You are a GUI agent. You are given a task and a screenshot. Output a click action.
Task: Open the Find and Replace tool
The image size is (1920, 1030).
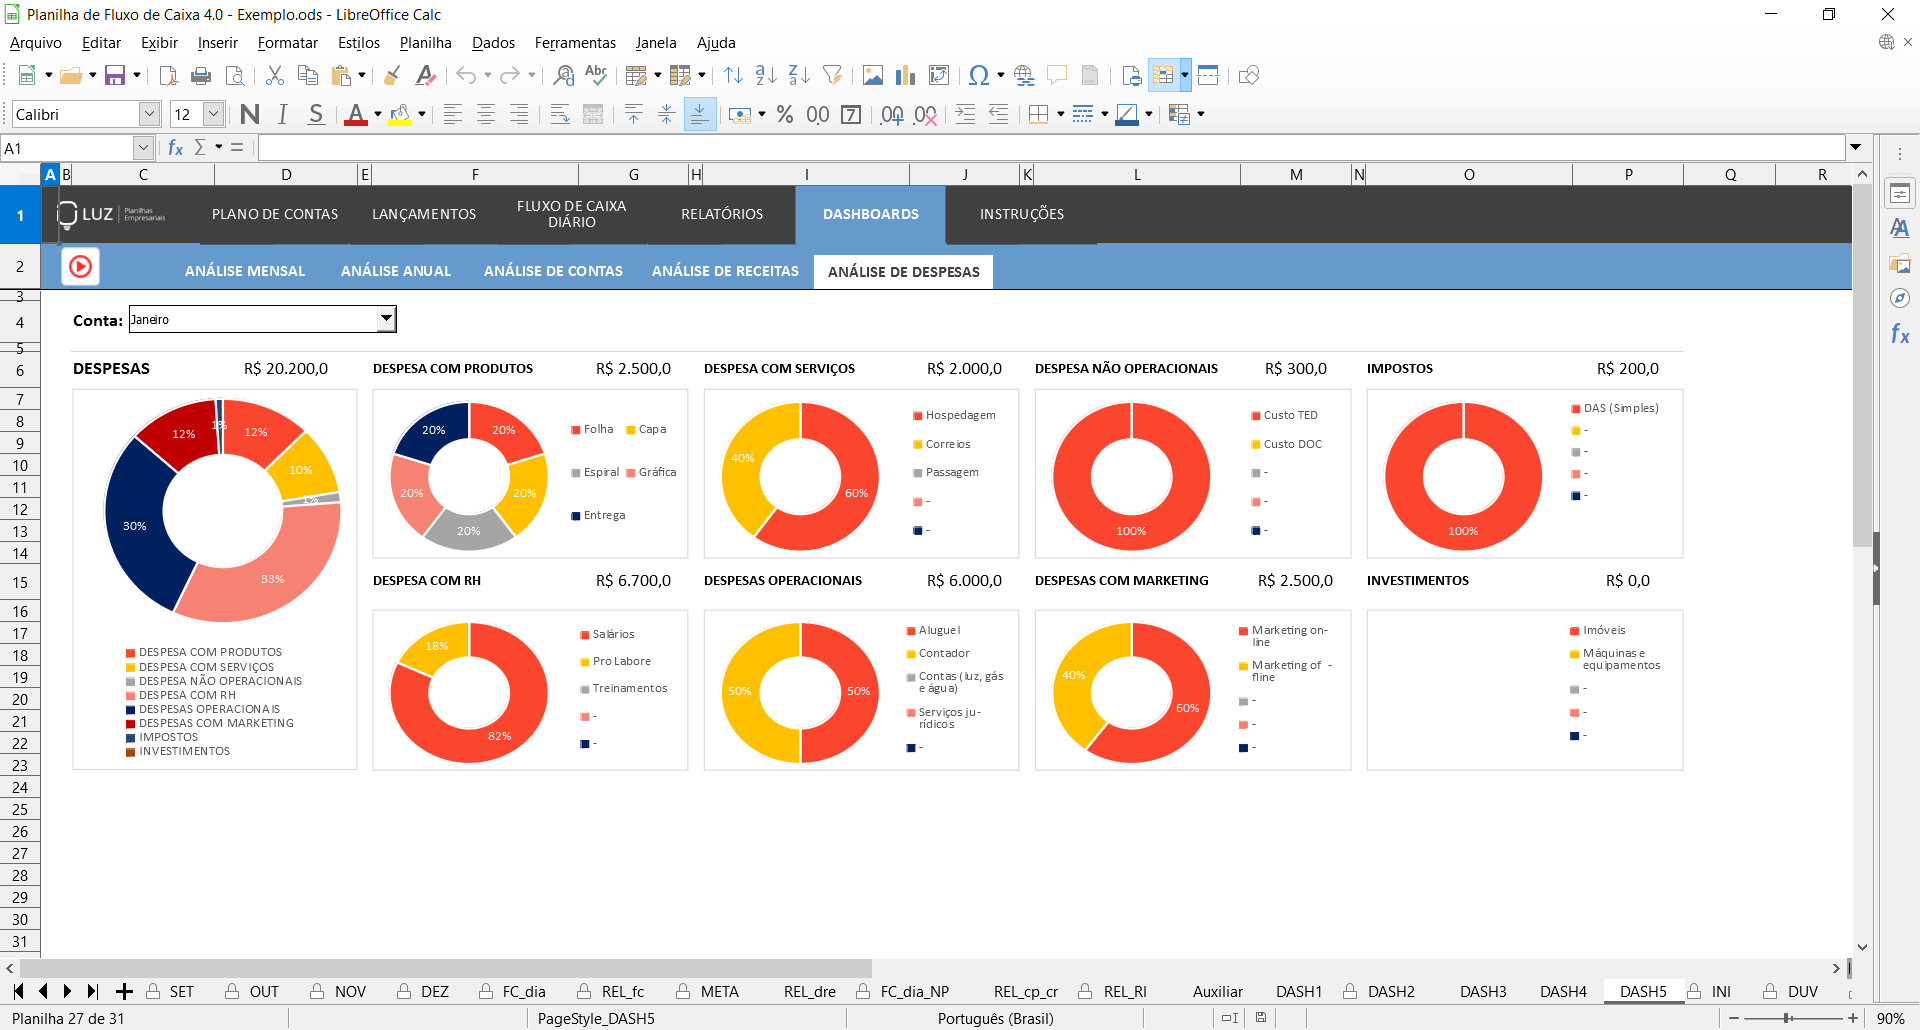(564, 76)
